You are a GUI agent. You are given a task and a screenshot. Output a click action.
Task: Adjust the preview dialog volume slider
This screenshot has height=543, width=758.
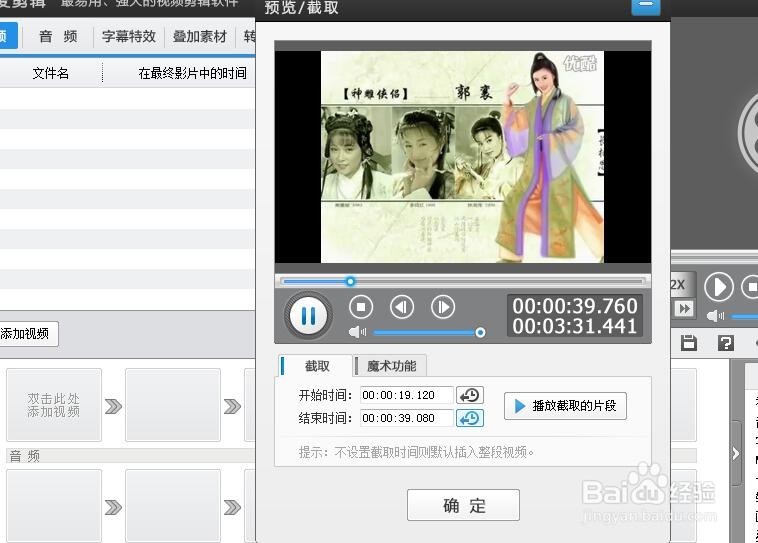(429, 333)
